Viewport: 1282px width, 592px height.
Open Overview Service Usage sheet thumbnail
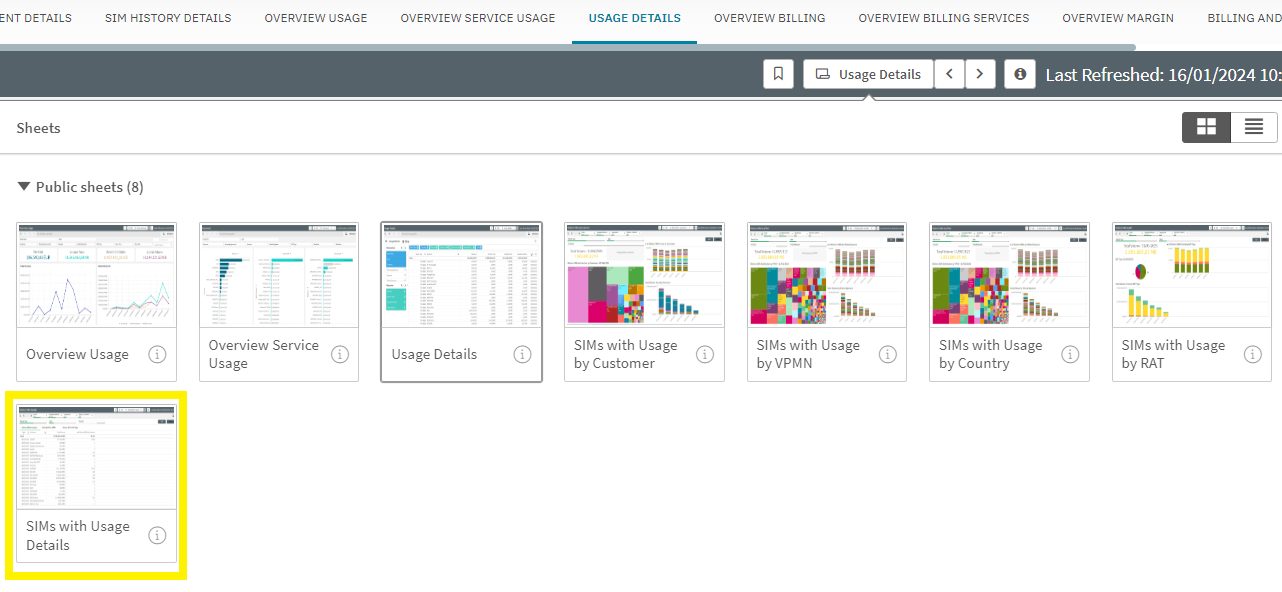279,275
